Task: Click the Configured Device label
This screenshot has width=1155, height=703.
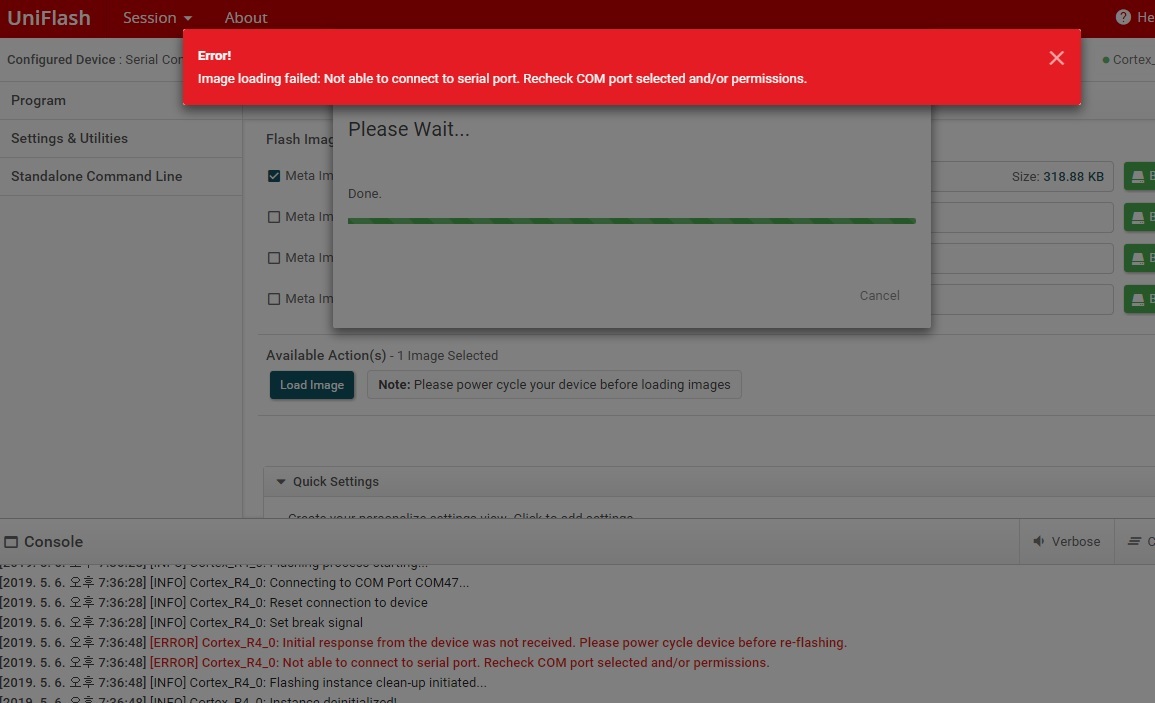Action: tap(61, 60)
